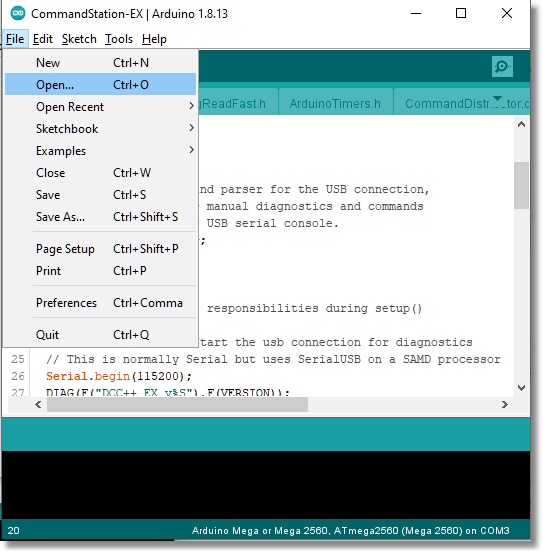Choose New from the File menu
The height and width of the screenshot is (553, 543).
click(100, 63)
